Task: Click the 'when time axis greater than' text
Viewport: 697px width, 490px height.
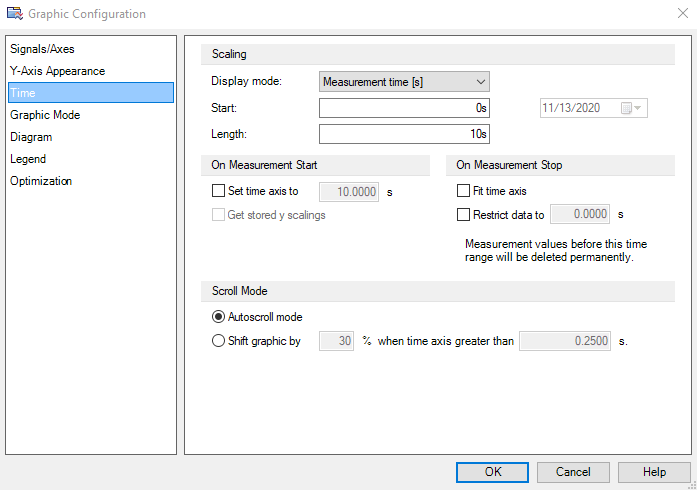Action: pos(445,341)
